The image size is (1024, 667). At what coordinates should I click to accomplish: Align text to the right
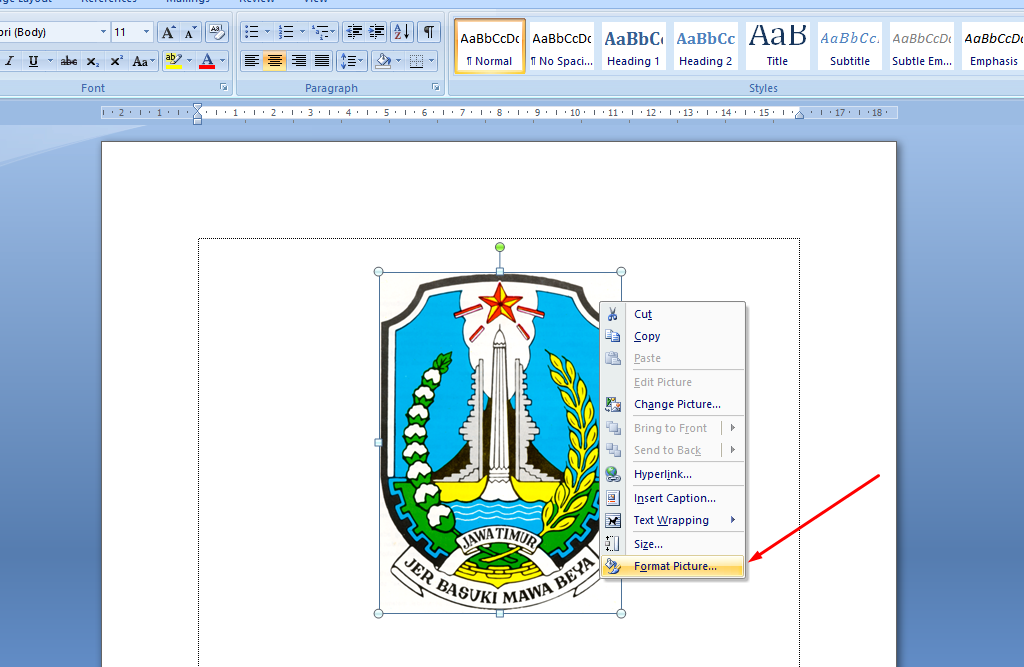click(298, 61)
